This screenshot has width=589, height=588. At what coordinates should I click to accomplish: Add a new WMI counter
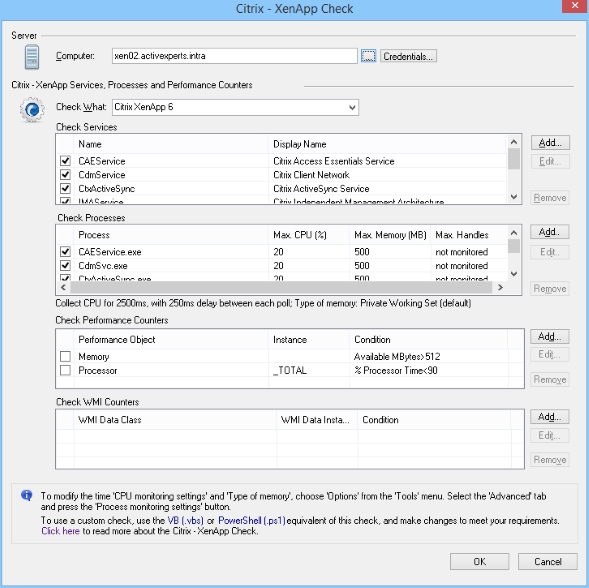[550, 417]
